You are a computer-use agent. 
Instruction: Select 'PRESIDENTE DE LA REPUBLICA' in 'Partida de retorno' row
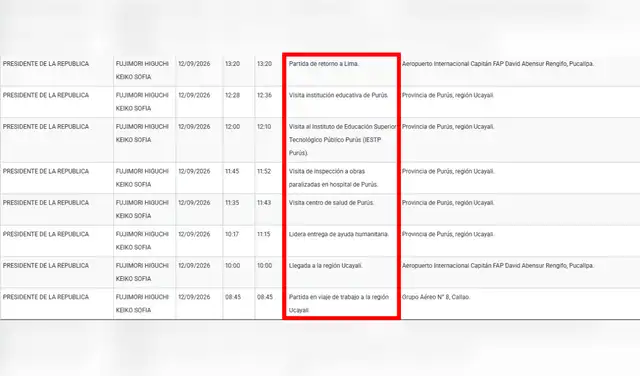click(46, 64)
